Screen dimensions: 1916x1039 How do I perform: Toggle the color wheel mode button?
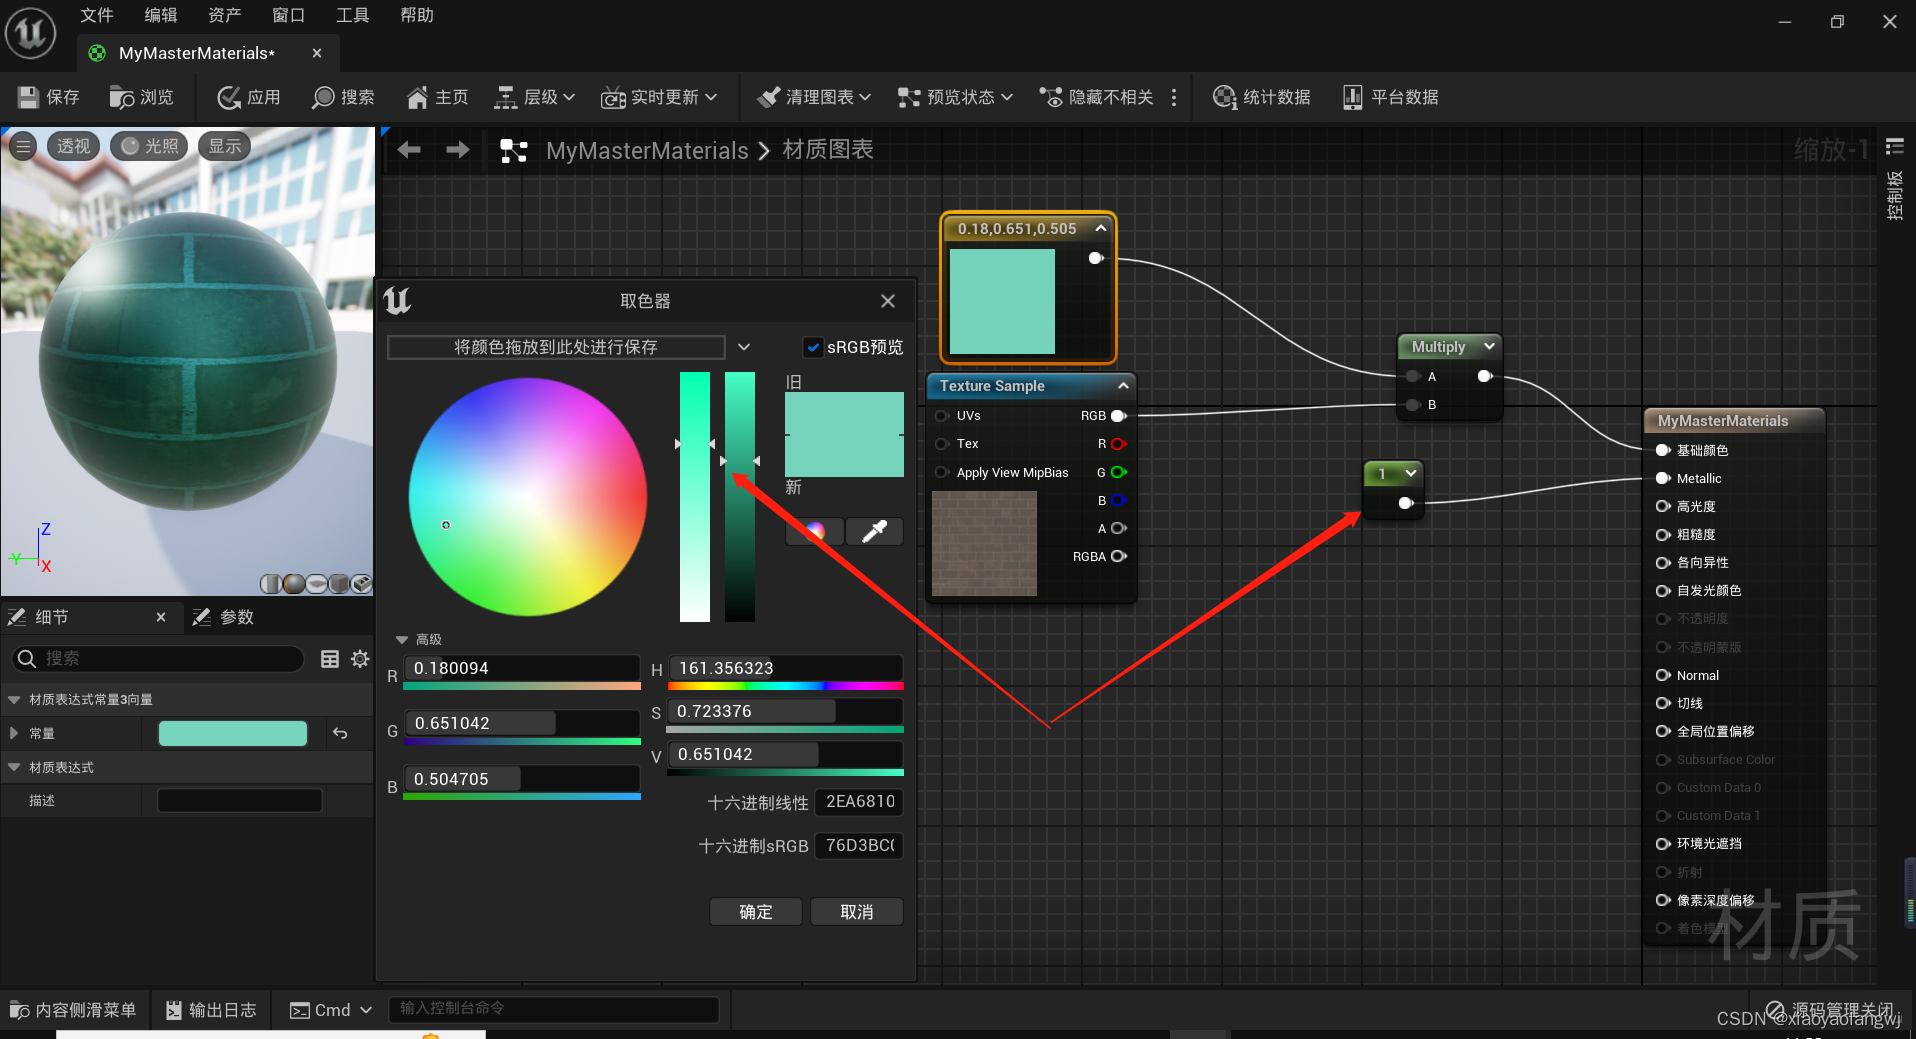point(815,531)
